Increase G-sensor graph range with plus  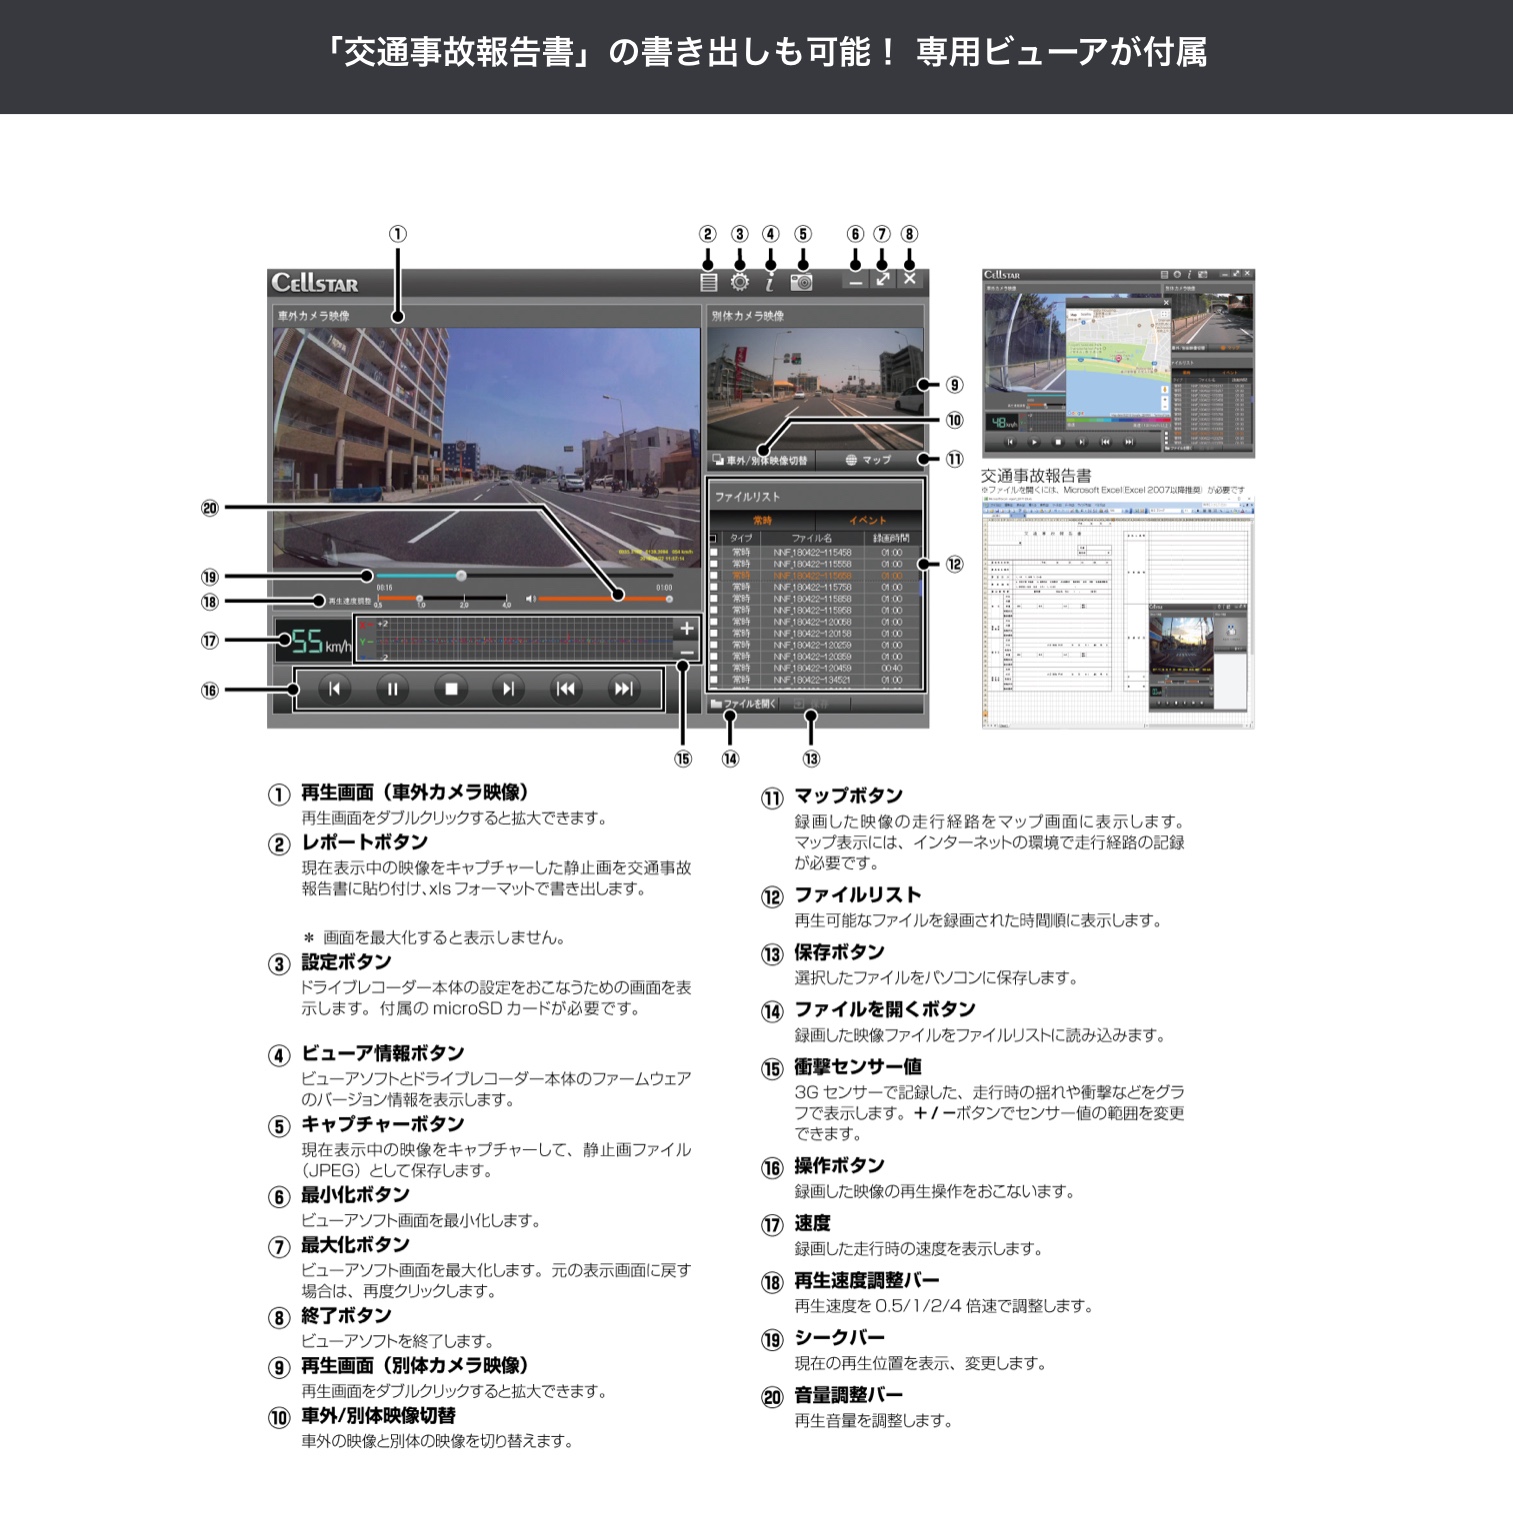(x=686, y=628)
